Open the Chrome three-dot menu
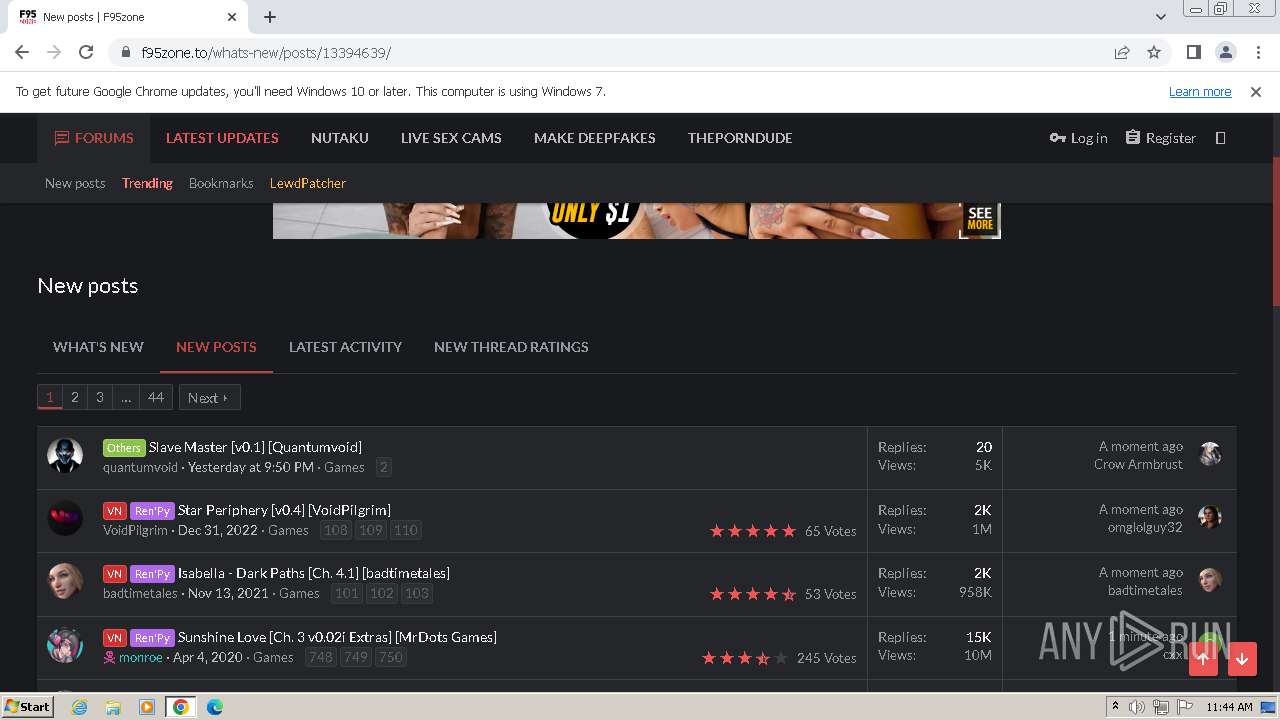This screenshot has height=720, width=1280. 1256,52
